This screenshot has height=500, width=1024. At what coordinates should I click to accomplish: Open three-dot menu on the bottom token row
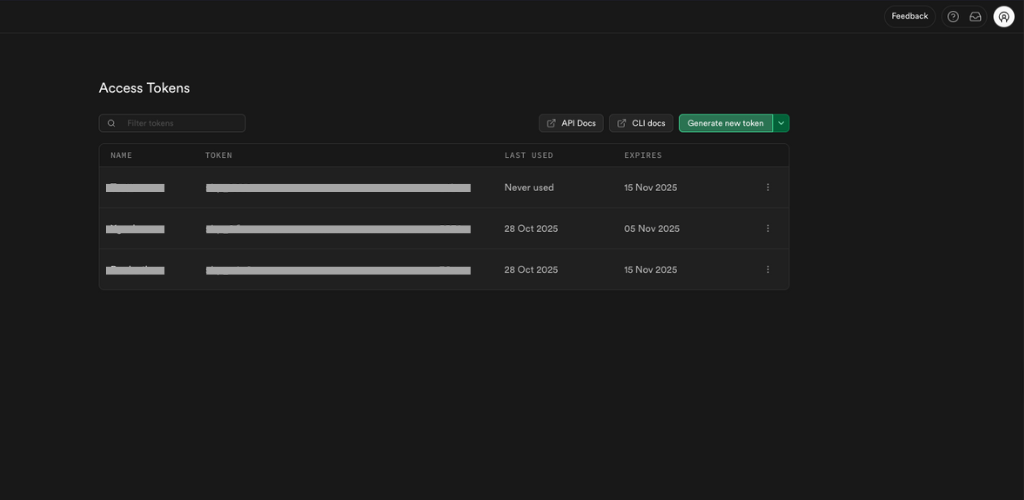pos(768,270)
